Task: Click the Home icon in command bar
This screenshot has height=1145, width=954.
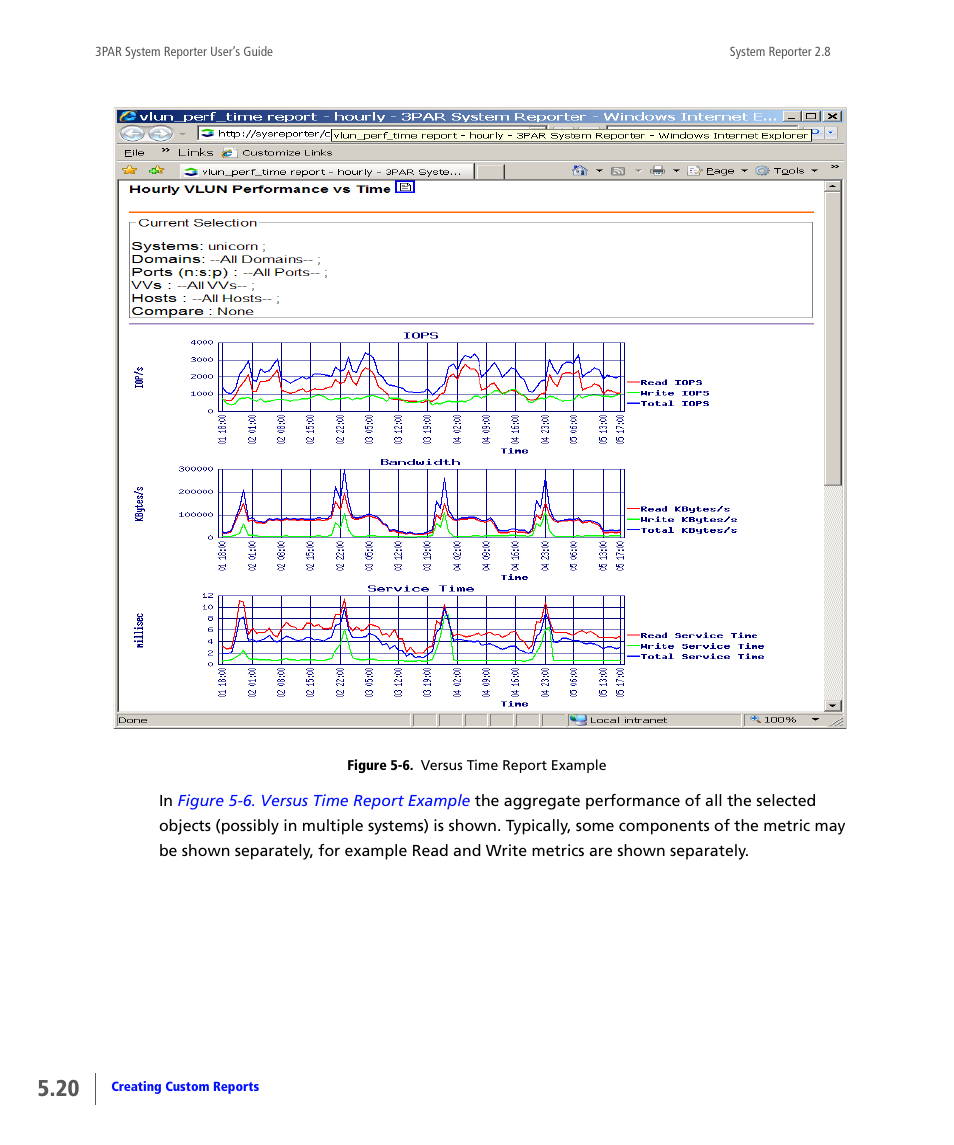Action: pyautogui.click(x=580, y=170)
